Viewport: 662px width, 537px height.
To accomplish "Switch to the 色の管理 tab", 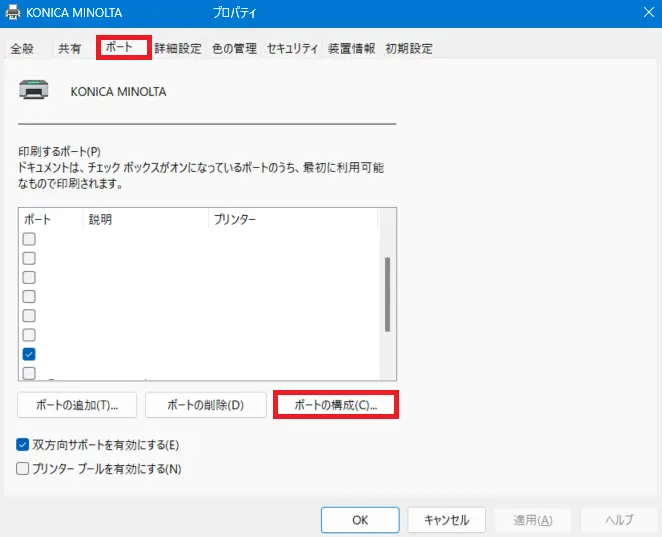I will 234,48.
